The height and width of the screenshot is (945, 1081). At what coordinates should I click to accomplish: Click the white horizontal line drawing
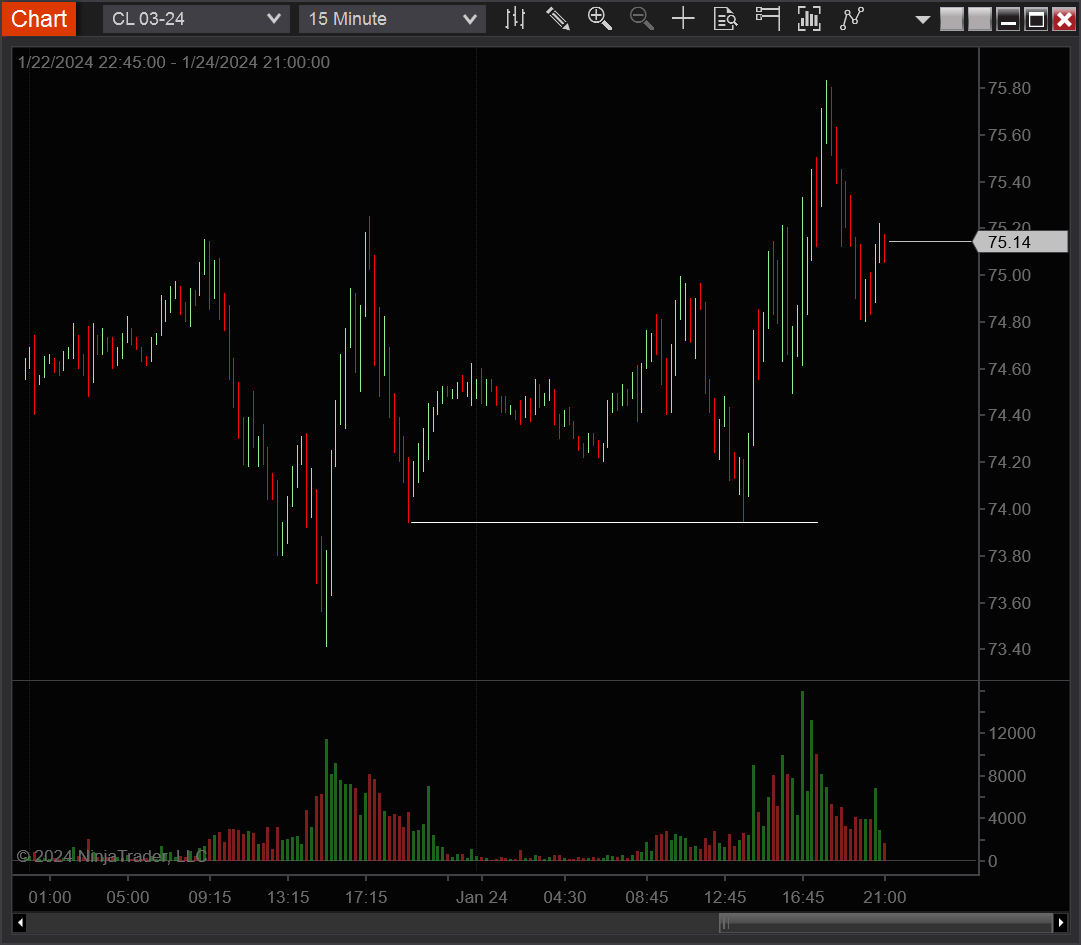[x=614, y=522]
